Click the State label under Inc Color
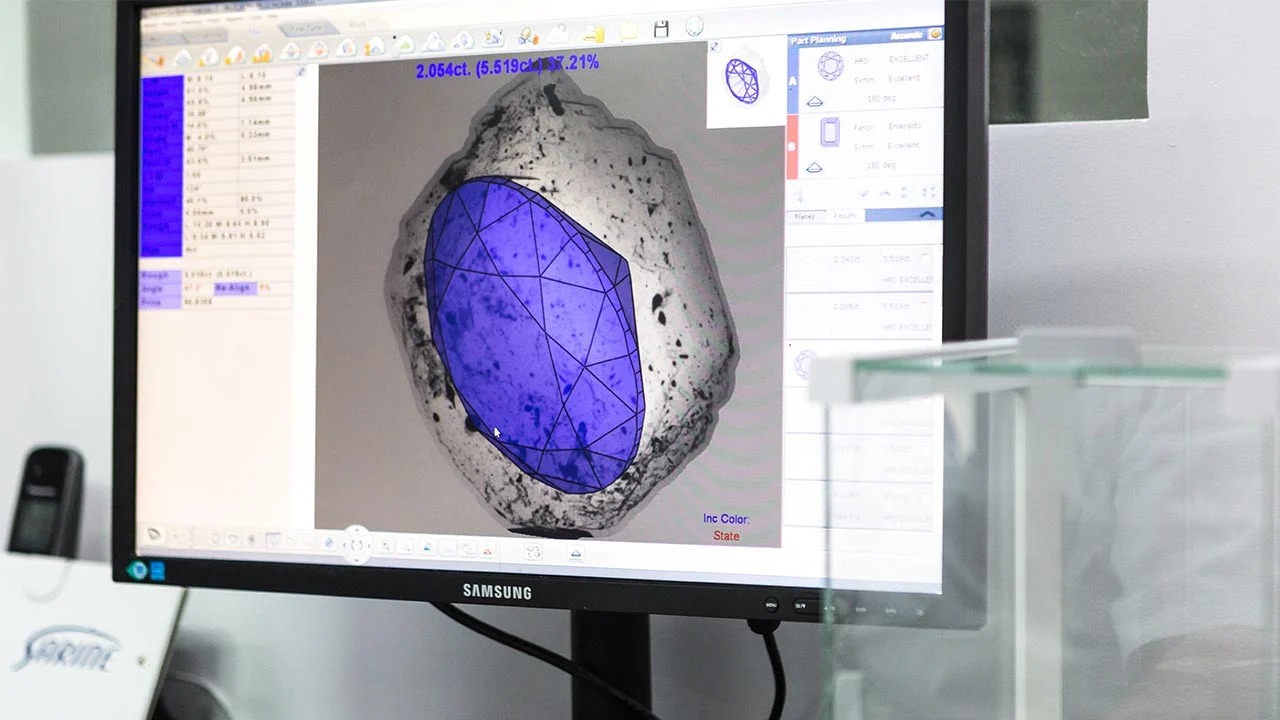The image size is (1280, 720). [726, 536]
